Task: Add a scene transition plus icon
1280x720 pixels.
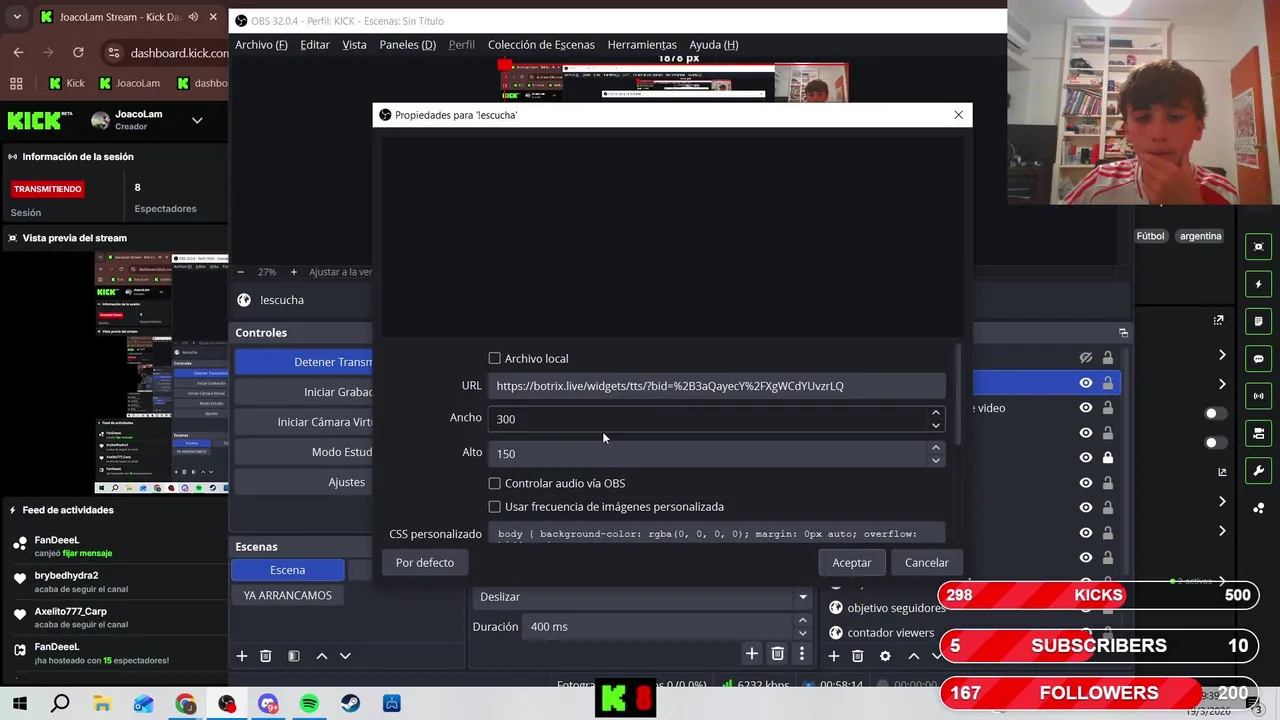Action: 751,654
